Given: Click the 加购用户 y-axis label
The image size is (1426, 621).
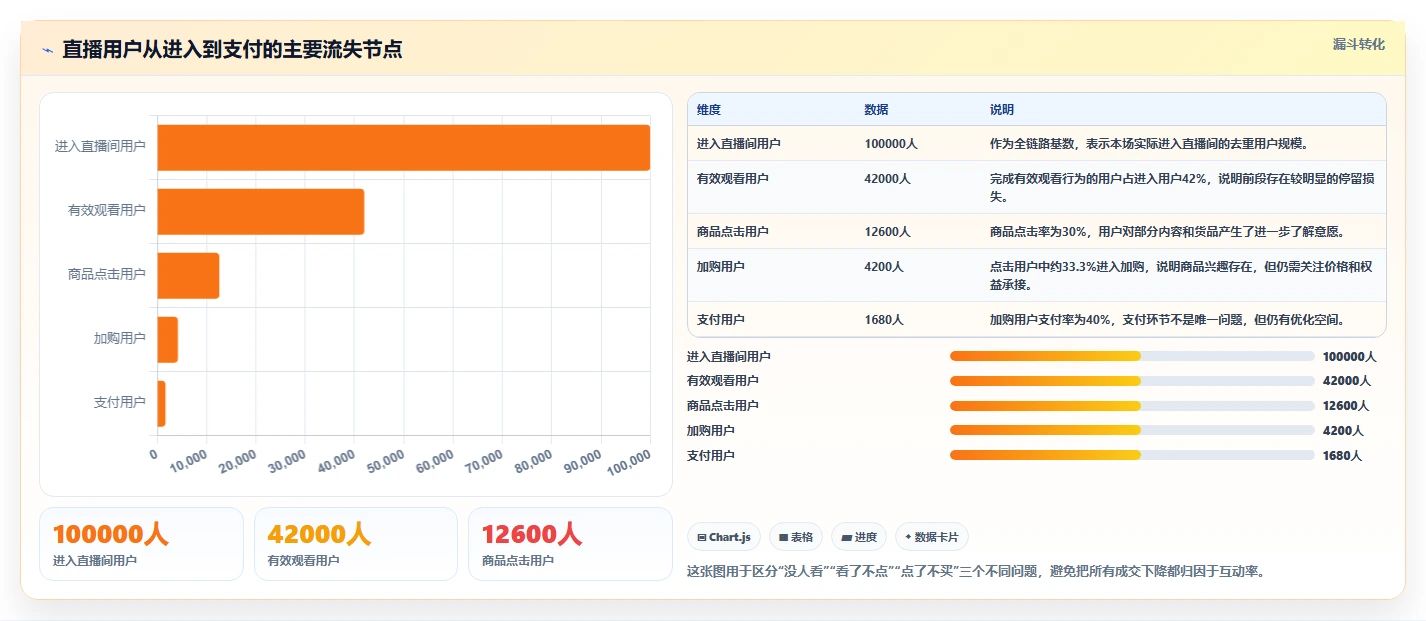Looking at the screenshot, I should point(120,339).
